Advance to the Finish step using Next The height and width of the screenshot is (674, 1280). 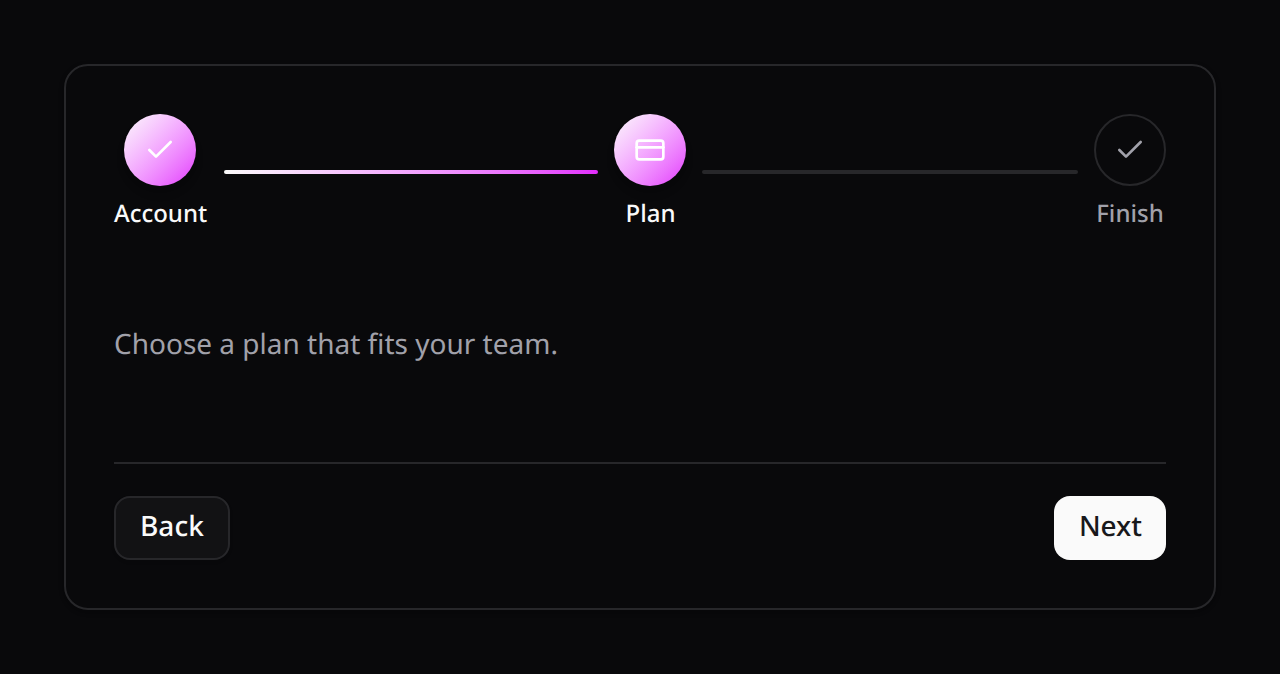(1110, 528)
